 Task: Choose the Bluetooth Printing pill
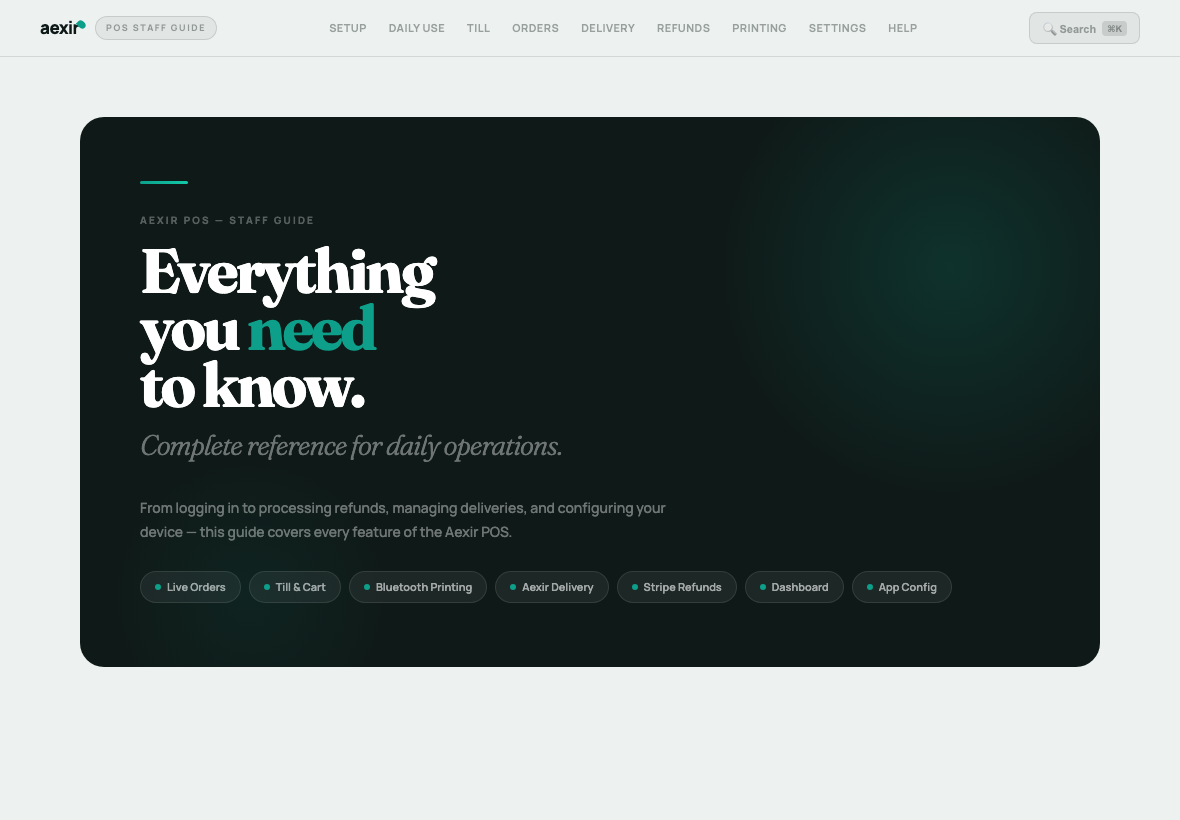[x=418, y=587]
